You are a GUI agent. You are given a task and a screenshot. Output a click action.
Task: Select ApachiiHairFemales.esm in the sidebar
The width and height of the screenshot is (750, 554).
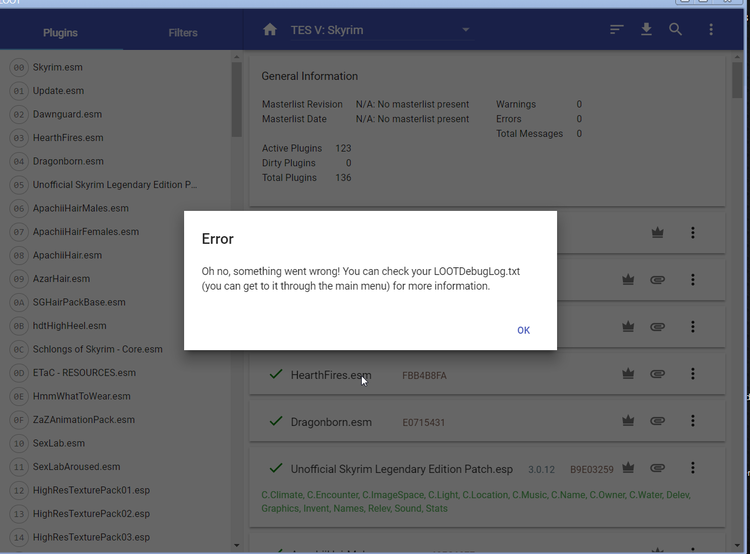[x=92, y=232]
